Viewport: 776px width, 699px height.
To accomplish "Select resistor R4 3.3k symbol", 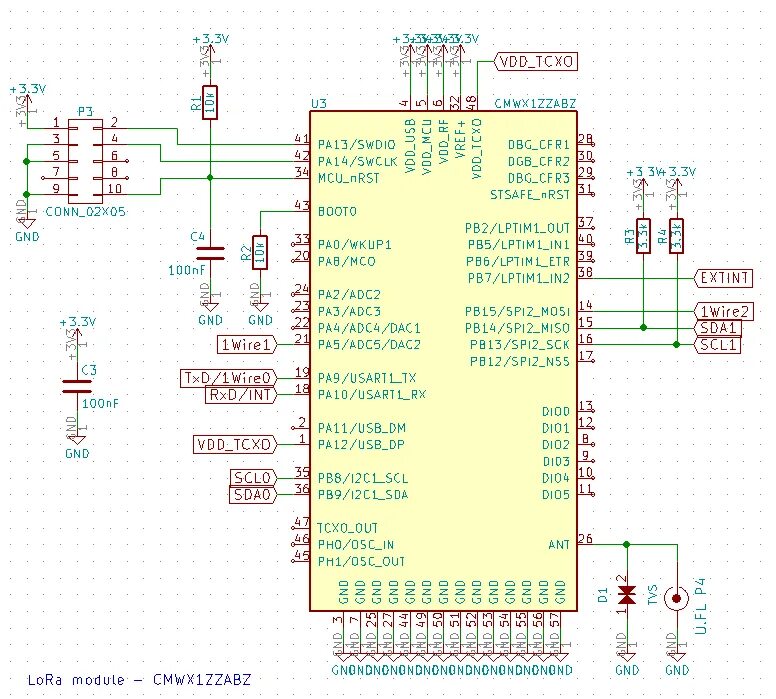I will coord(677,236).
